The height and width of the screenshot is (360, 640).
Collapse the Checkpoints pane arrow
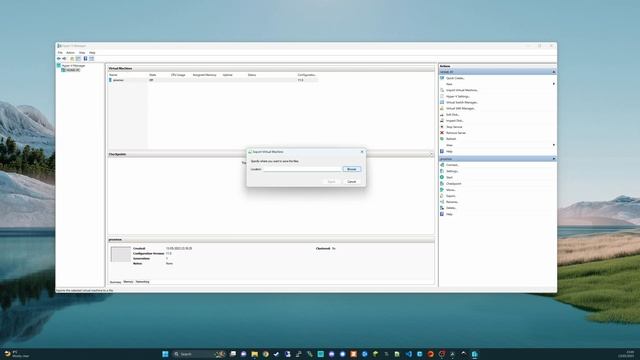coord(431,154)
